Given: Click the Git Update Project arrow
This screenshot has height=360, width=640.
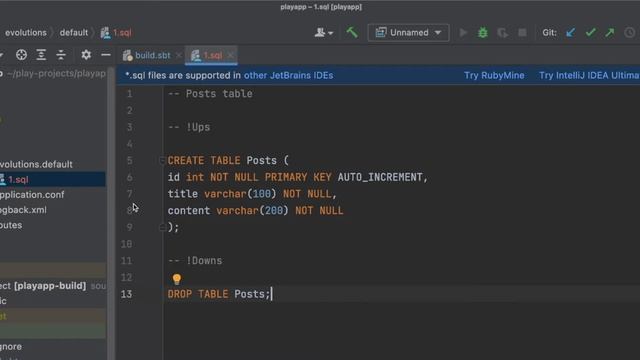Looking at the screenshot, I should pos(570,33).
